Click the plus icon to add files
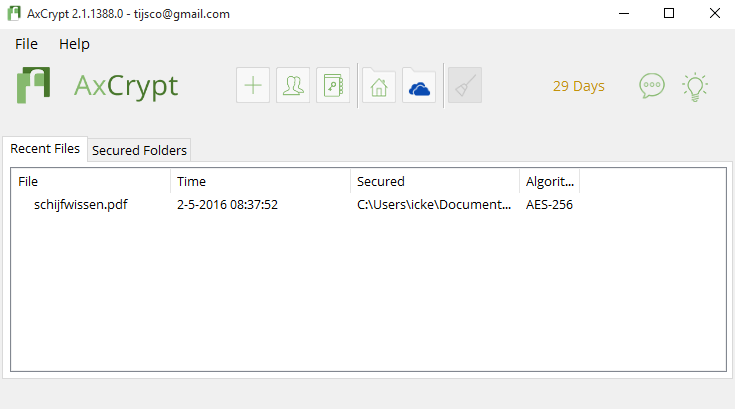This screenshot has width=735, height=409. tap(253, 86)
